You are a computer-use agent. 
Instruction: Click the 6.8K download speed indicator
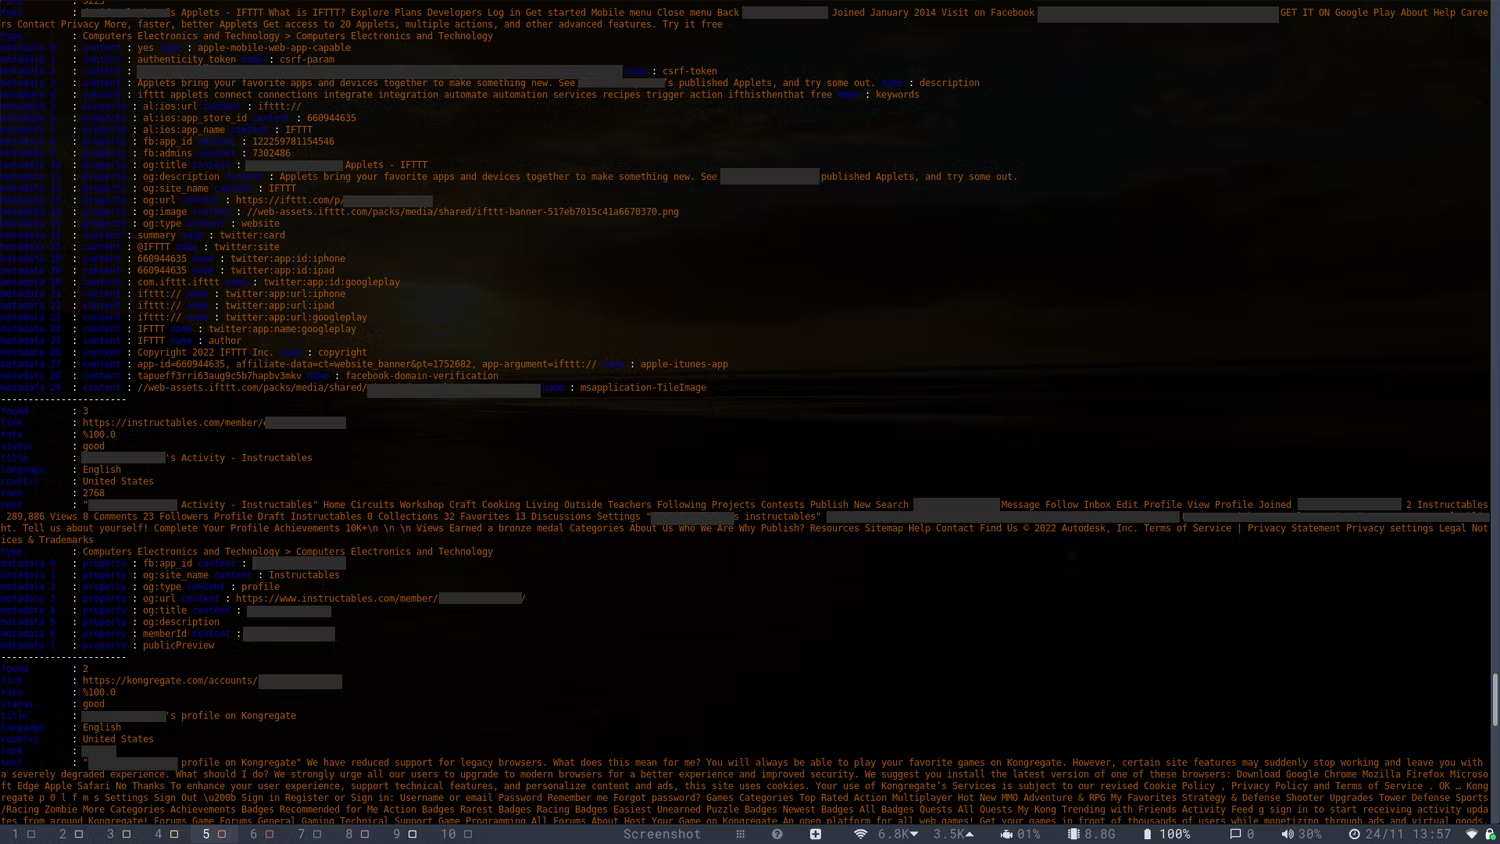click(x=898, y=834)
